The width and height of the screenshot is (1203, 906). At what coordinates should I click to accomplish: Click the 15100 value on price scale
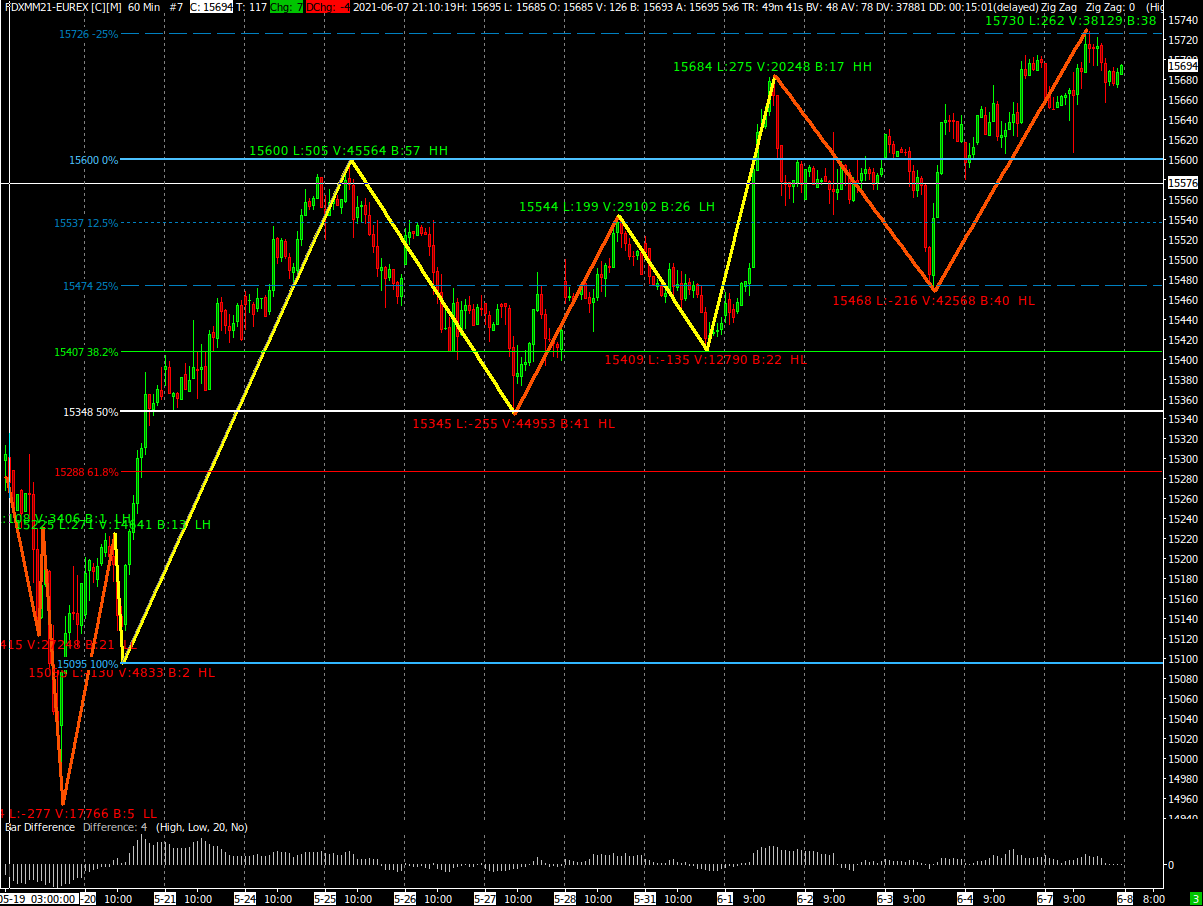click(1184, 659)
